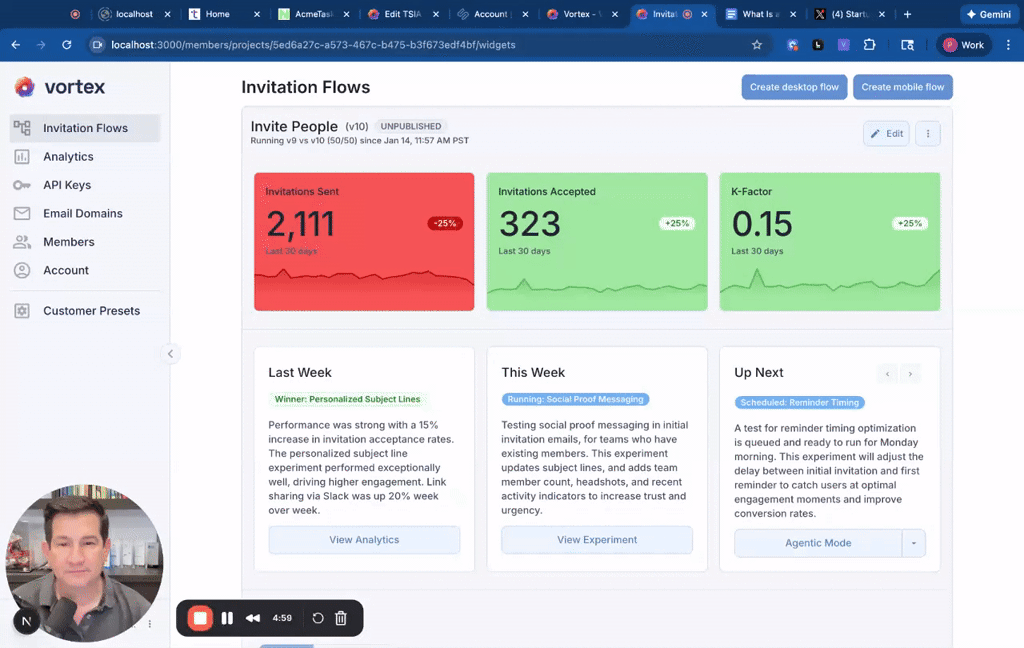Click the Invitation Flows sidebar icon
1024x648 pixels.
[22, 128]
